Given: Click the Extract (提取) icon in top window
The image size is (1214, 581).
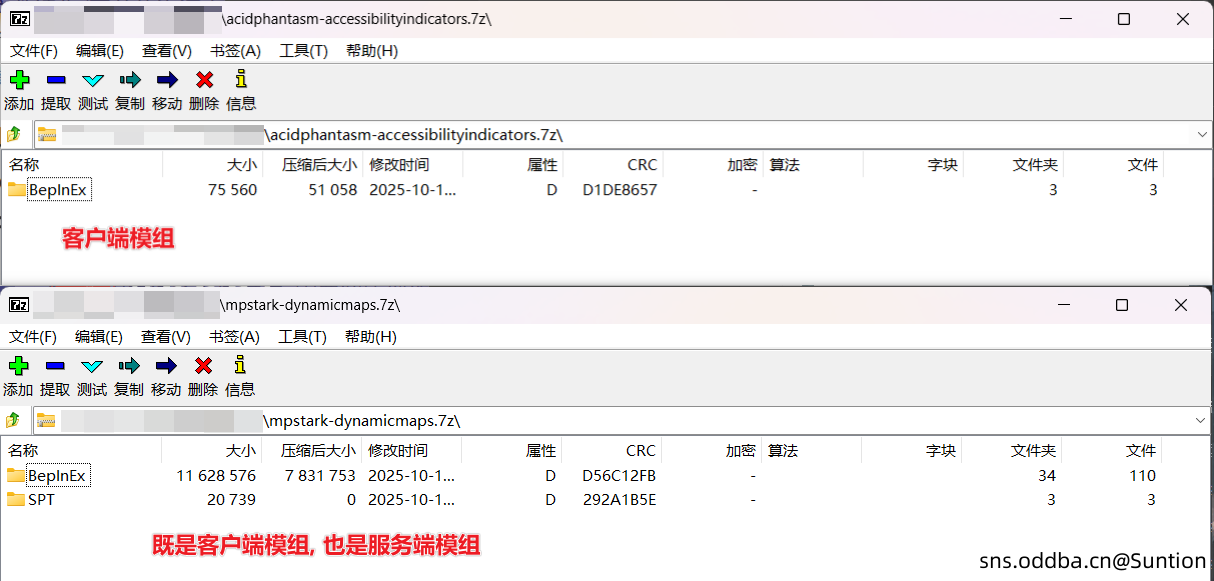Looking at the screenshot, I should click(56, 80).
